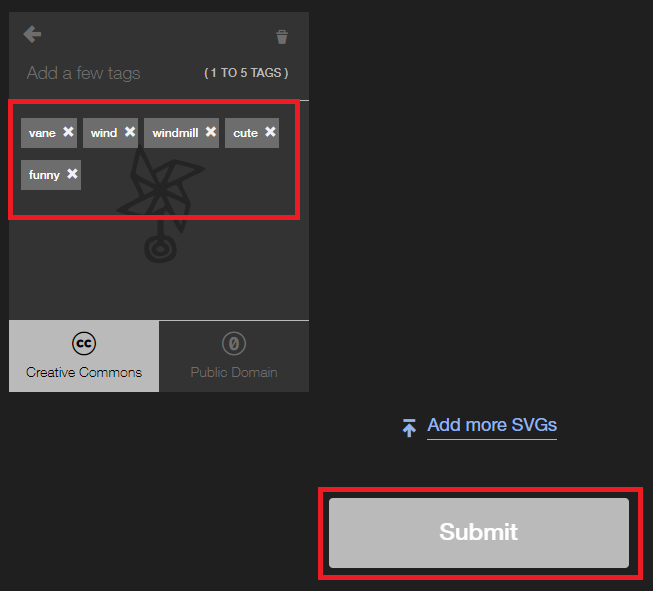Click the 'funny' tag label
Screen dimensions: 653x591
coord(44,175)
